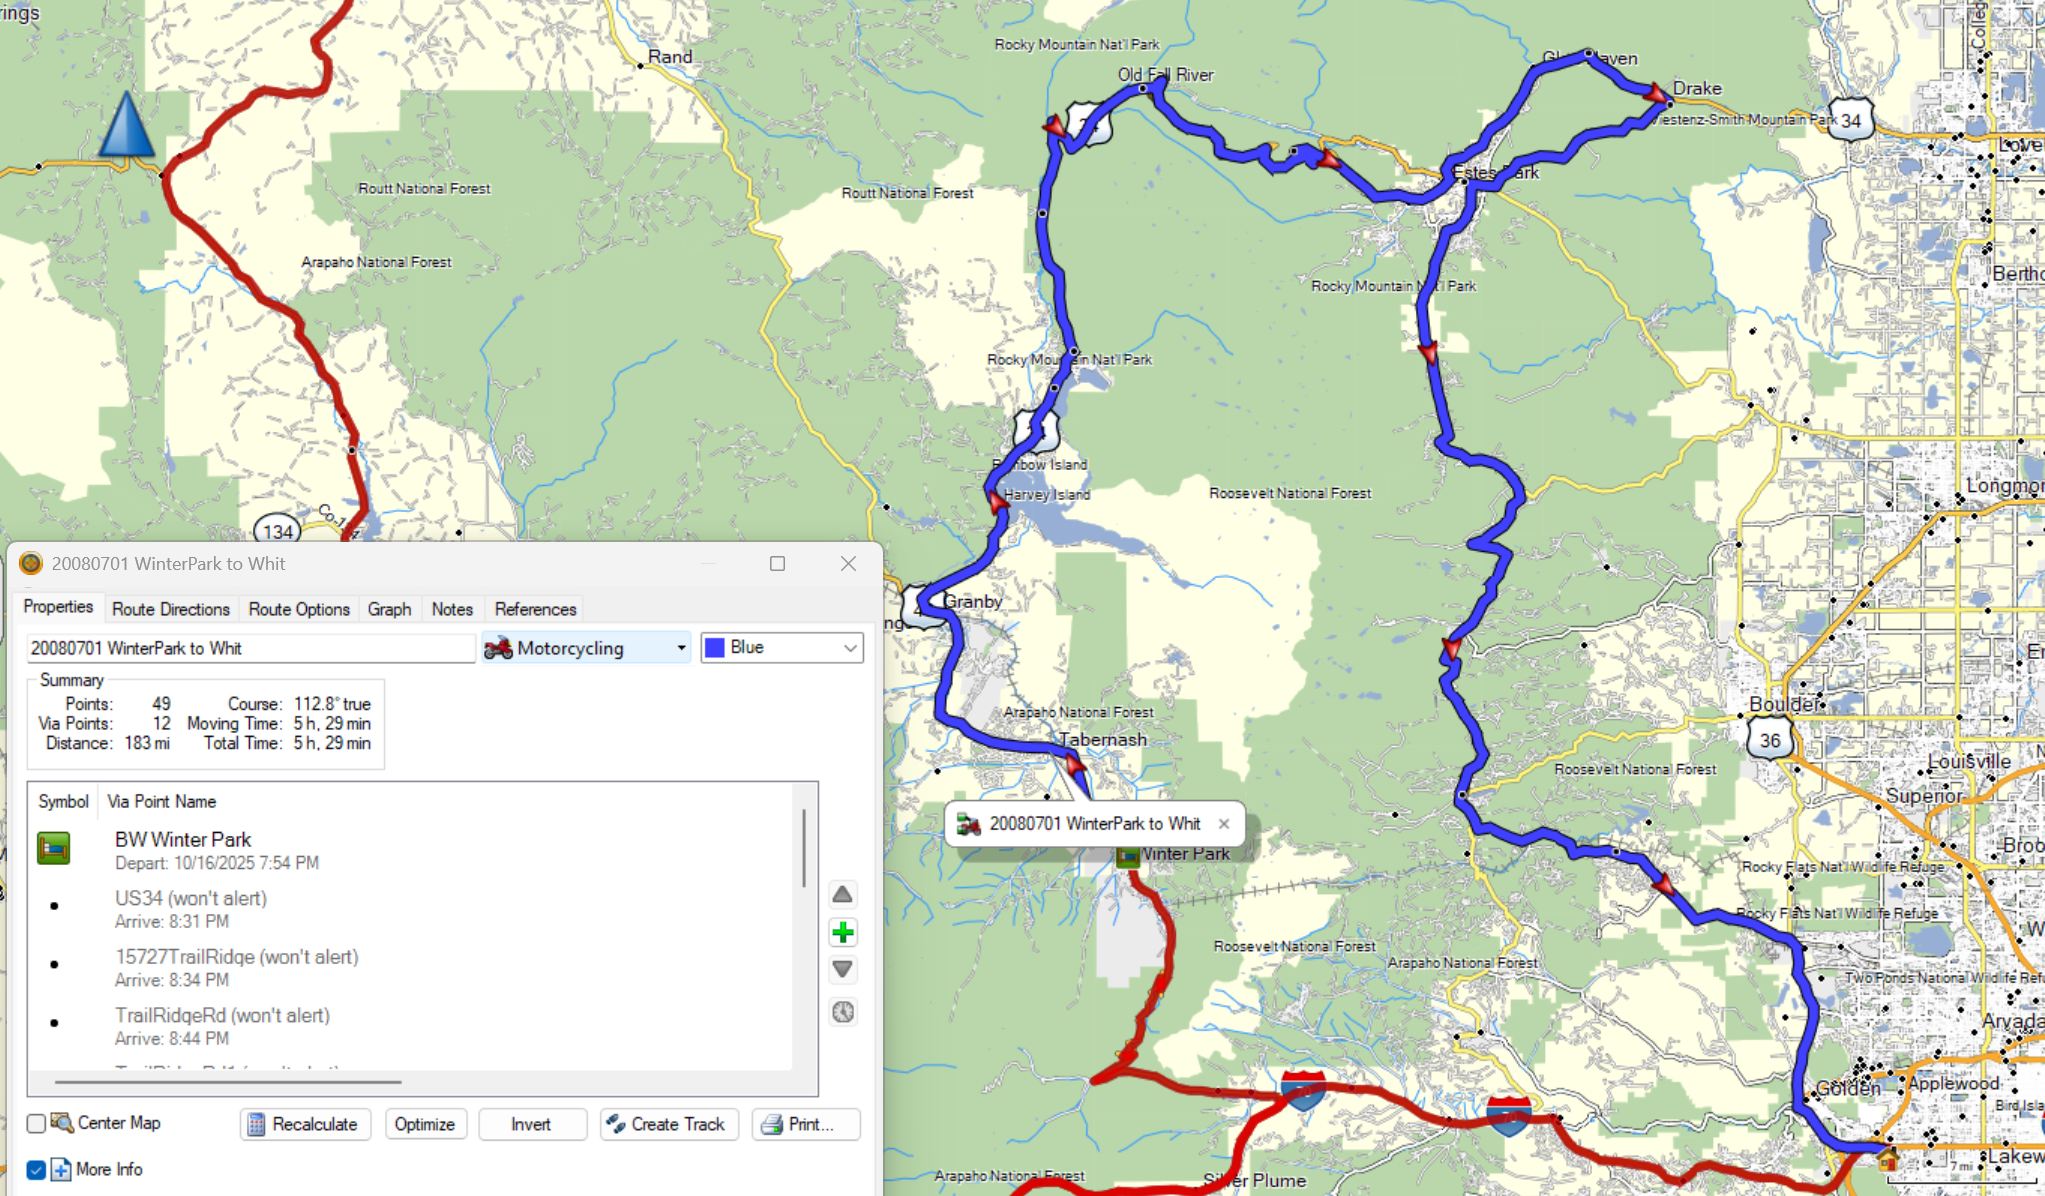Uncheck More Info checkbox
2045x1196 pixels.
point(37,1169)
